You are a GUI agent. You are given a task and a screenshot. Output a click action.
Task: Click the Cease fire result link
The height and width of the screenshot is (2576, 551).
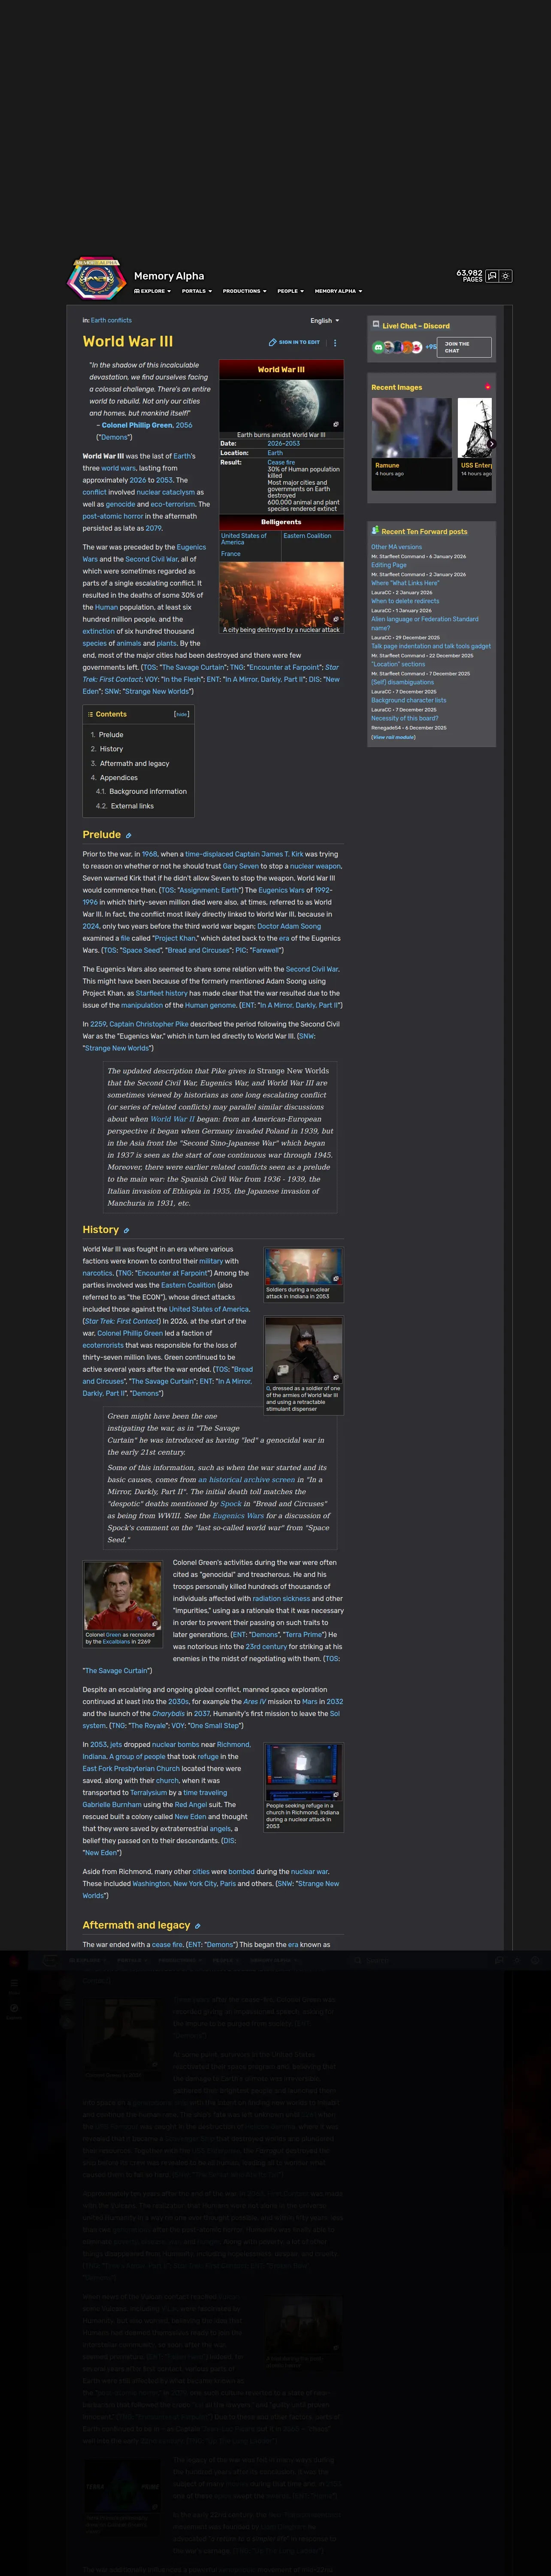coord(281,463)
